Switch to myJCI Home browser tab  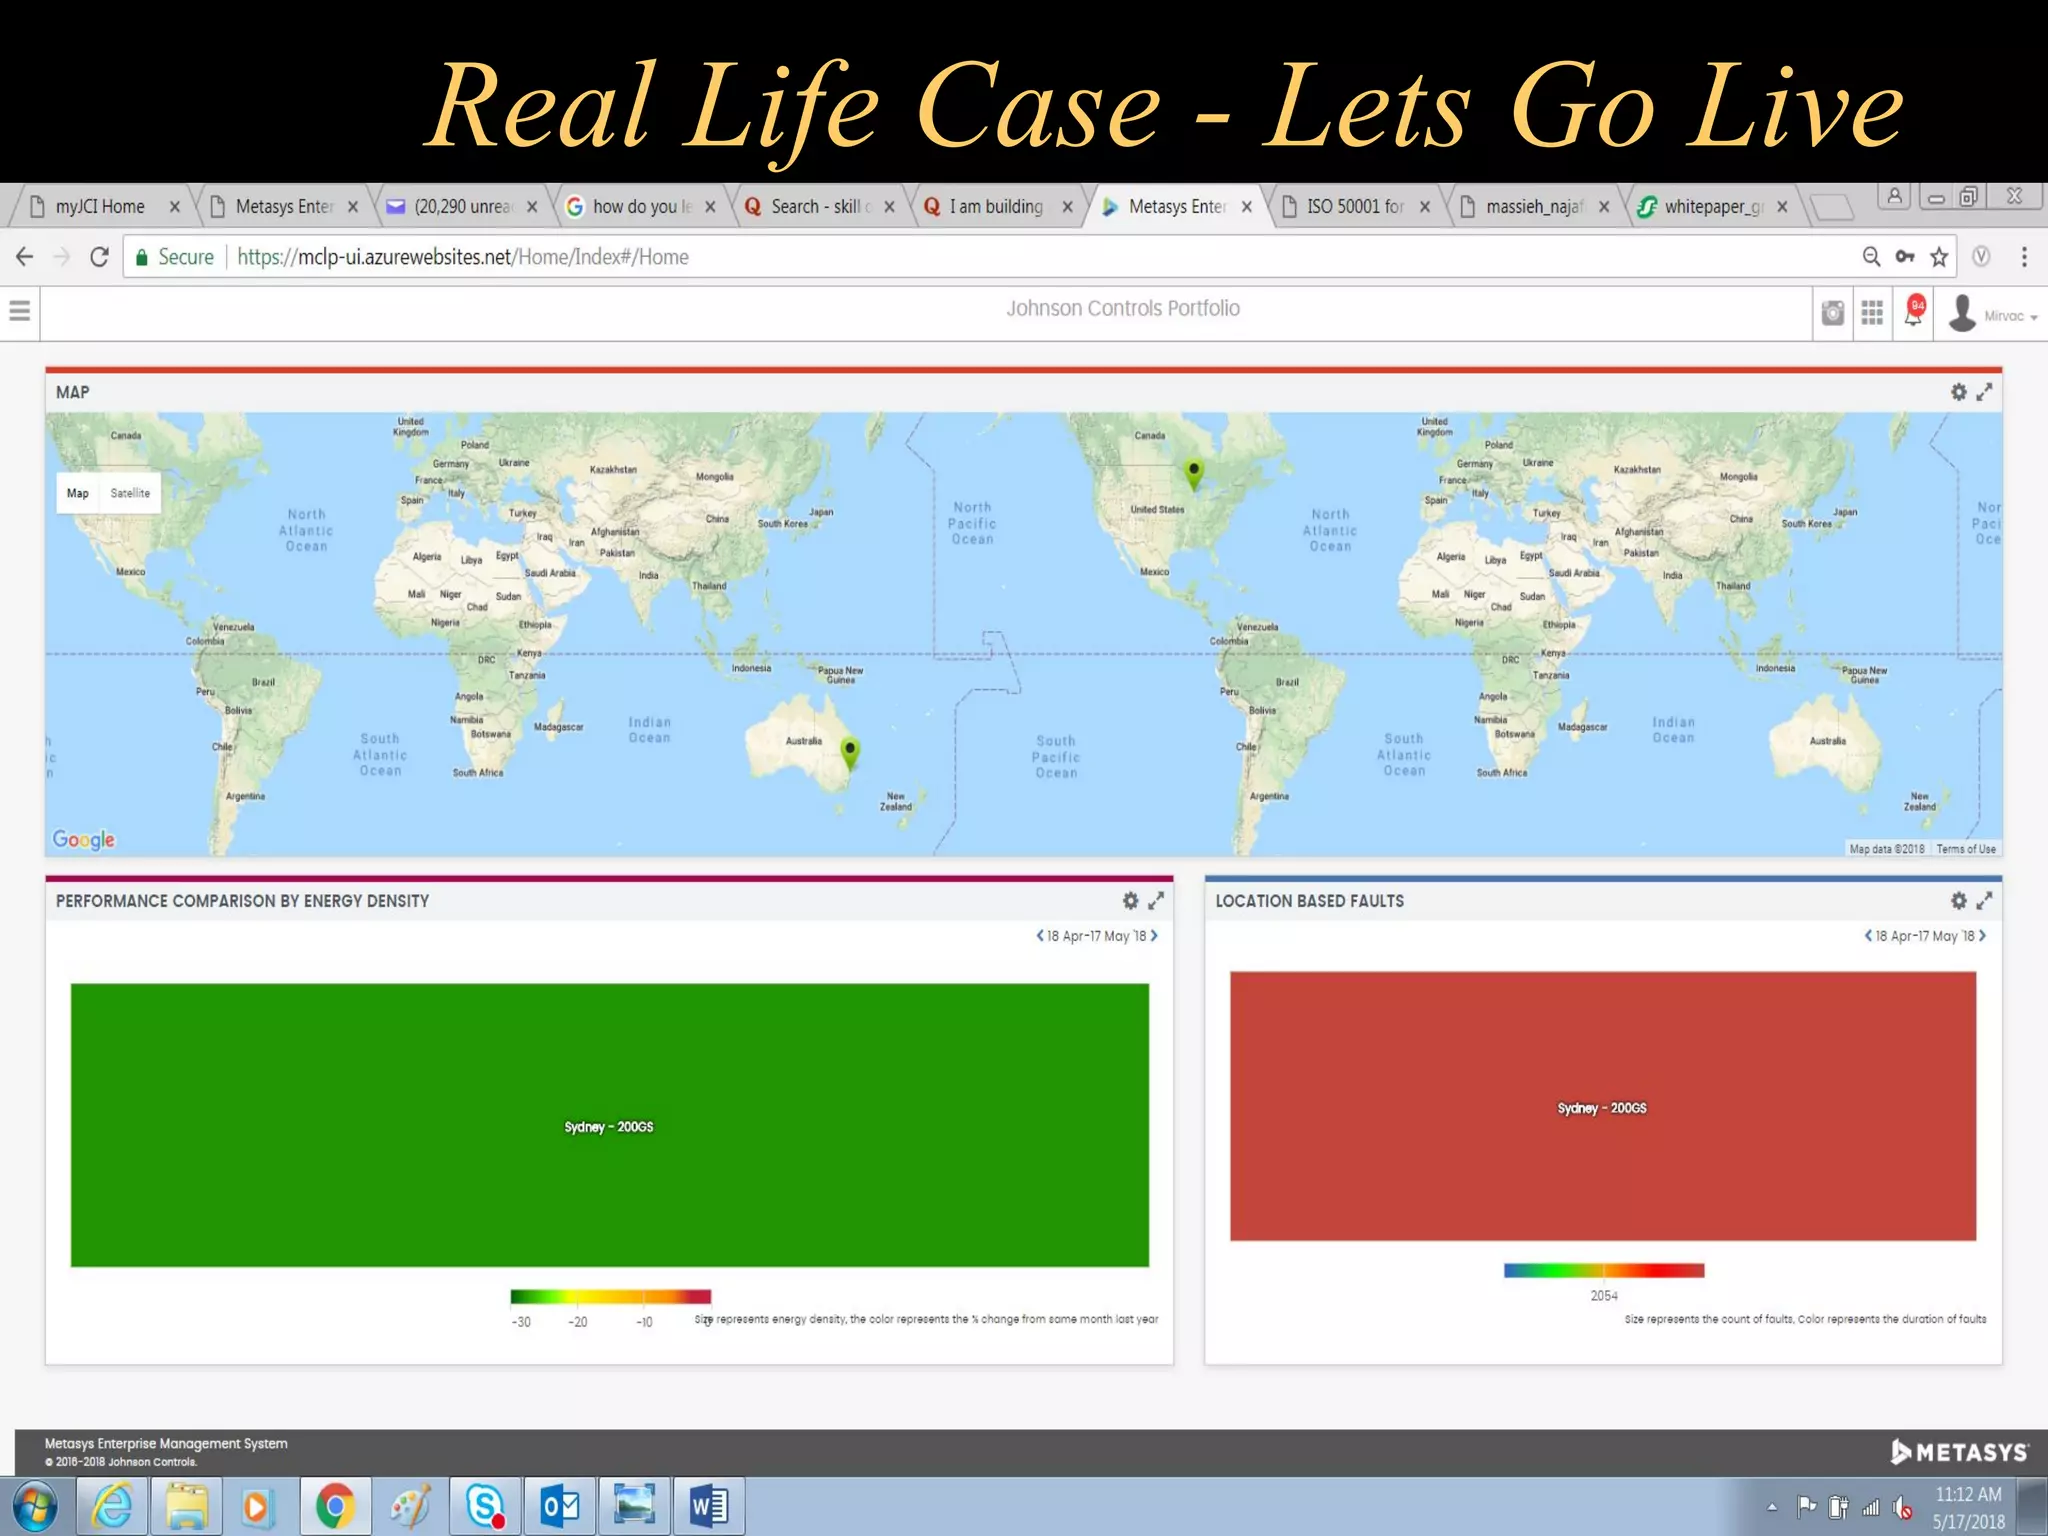(100, 206)
